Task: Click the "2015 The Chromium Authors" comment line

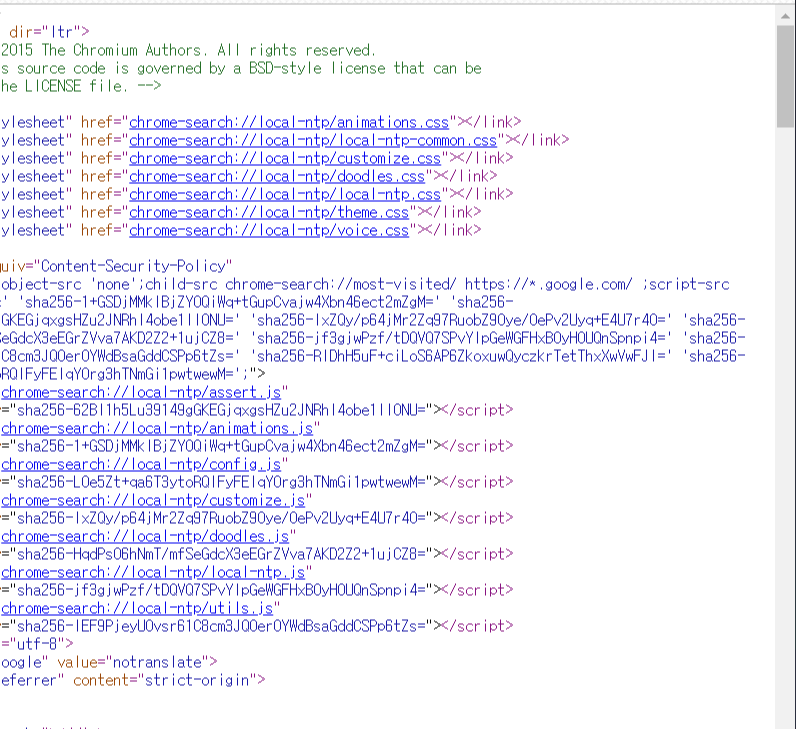Action: click(188, 50)
